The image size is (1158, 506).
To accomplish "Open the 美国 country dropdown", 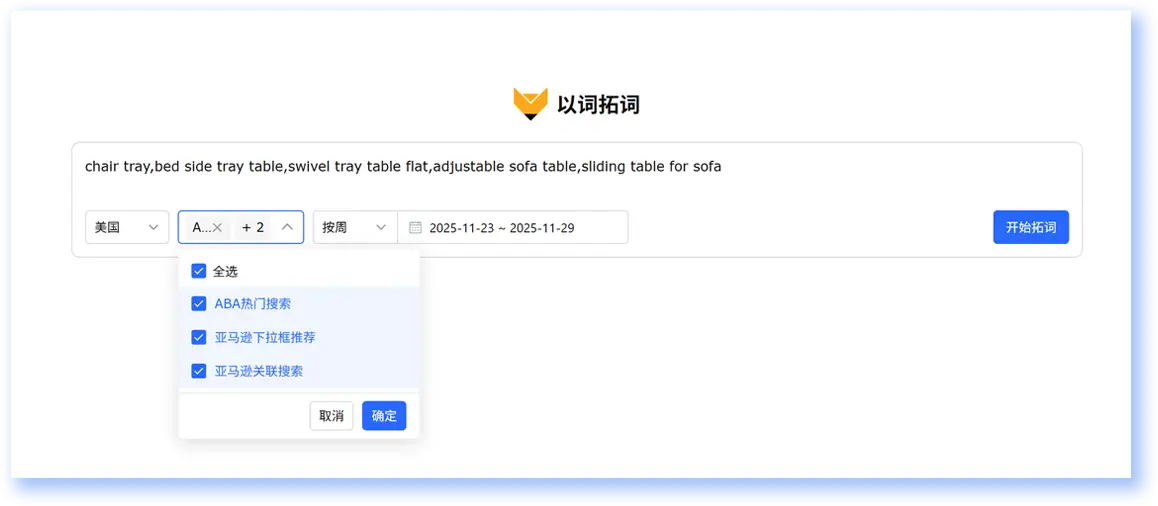I will [x=127, y=228].
